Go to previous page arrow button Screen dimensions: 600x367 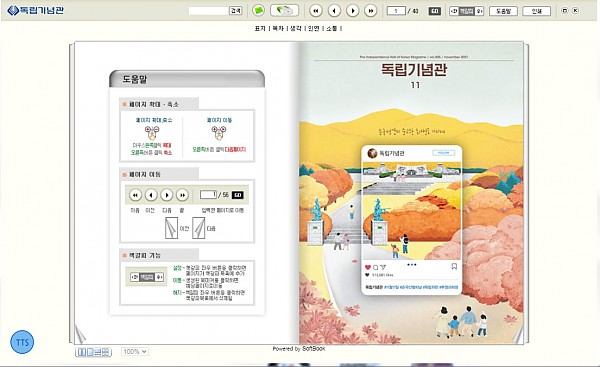click(x=334, y=11)
